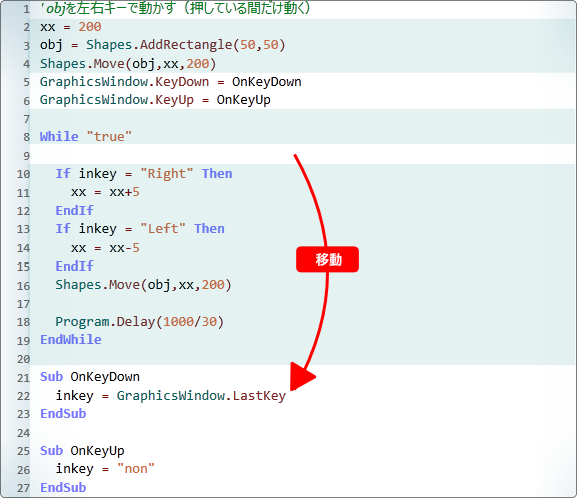The image size is (577, 498).
Task: Click "Sub OnKeyDown" declaration
Action: coord(90,377)
